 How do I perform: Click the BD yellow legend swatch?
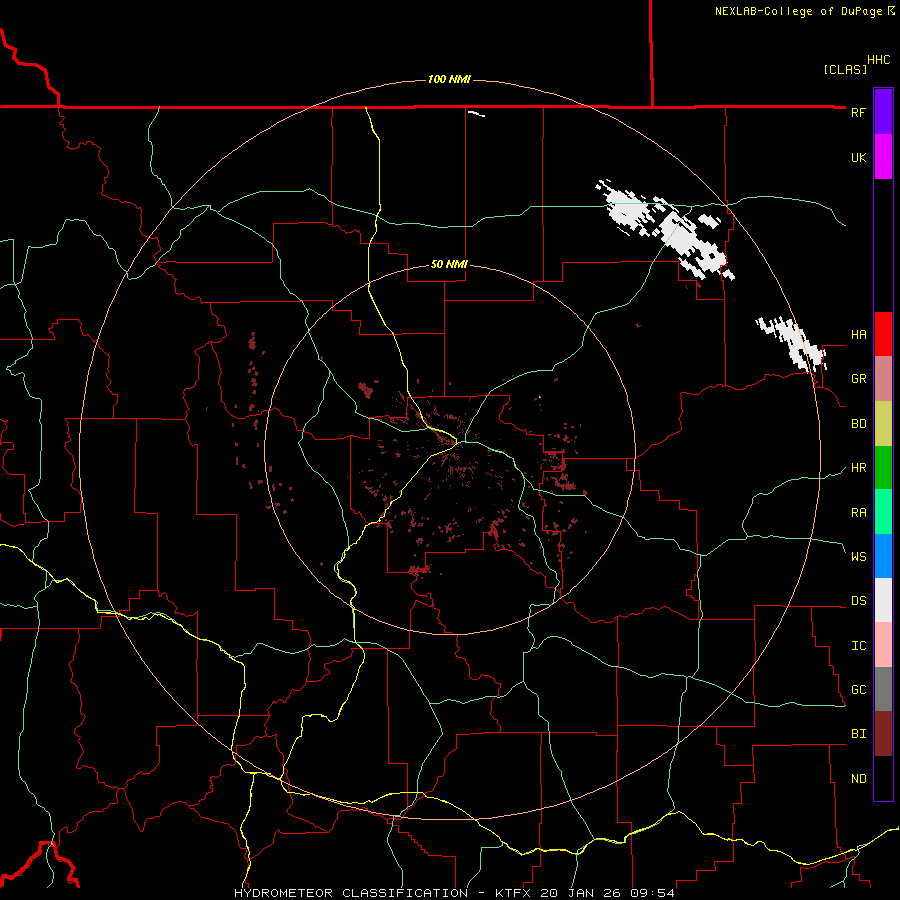[x=883, y=423]
